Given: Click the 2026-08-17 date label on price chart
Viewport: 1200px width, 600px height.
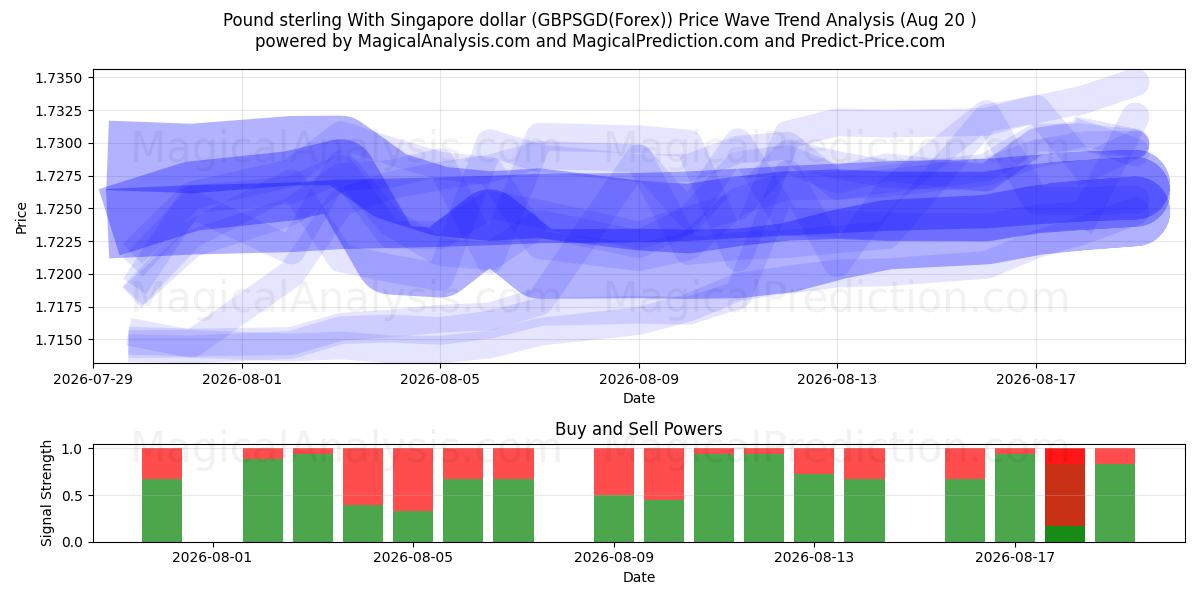Looking at the screenshot, I should 1036,379.
